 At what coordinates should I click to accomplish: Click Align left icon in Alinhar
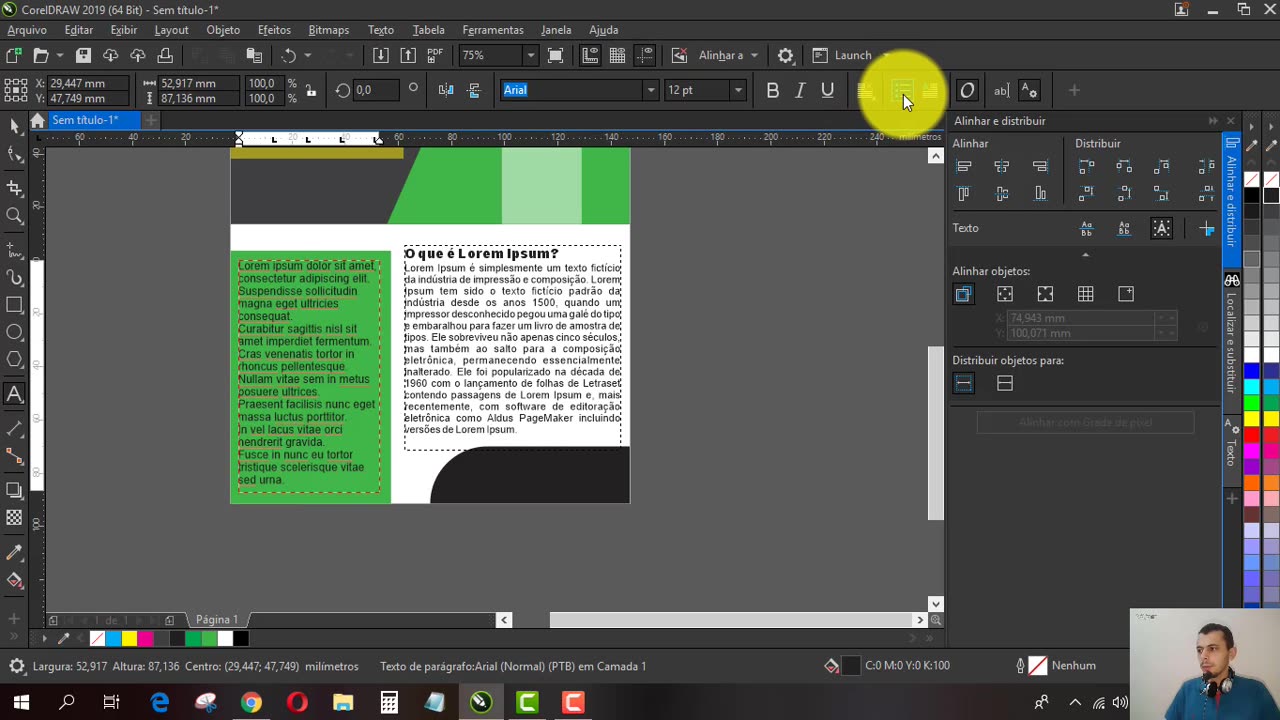[964, 167]
